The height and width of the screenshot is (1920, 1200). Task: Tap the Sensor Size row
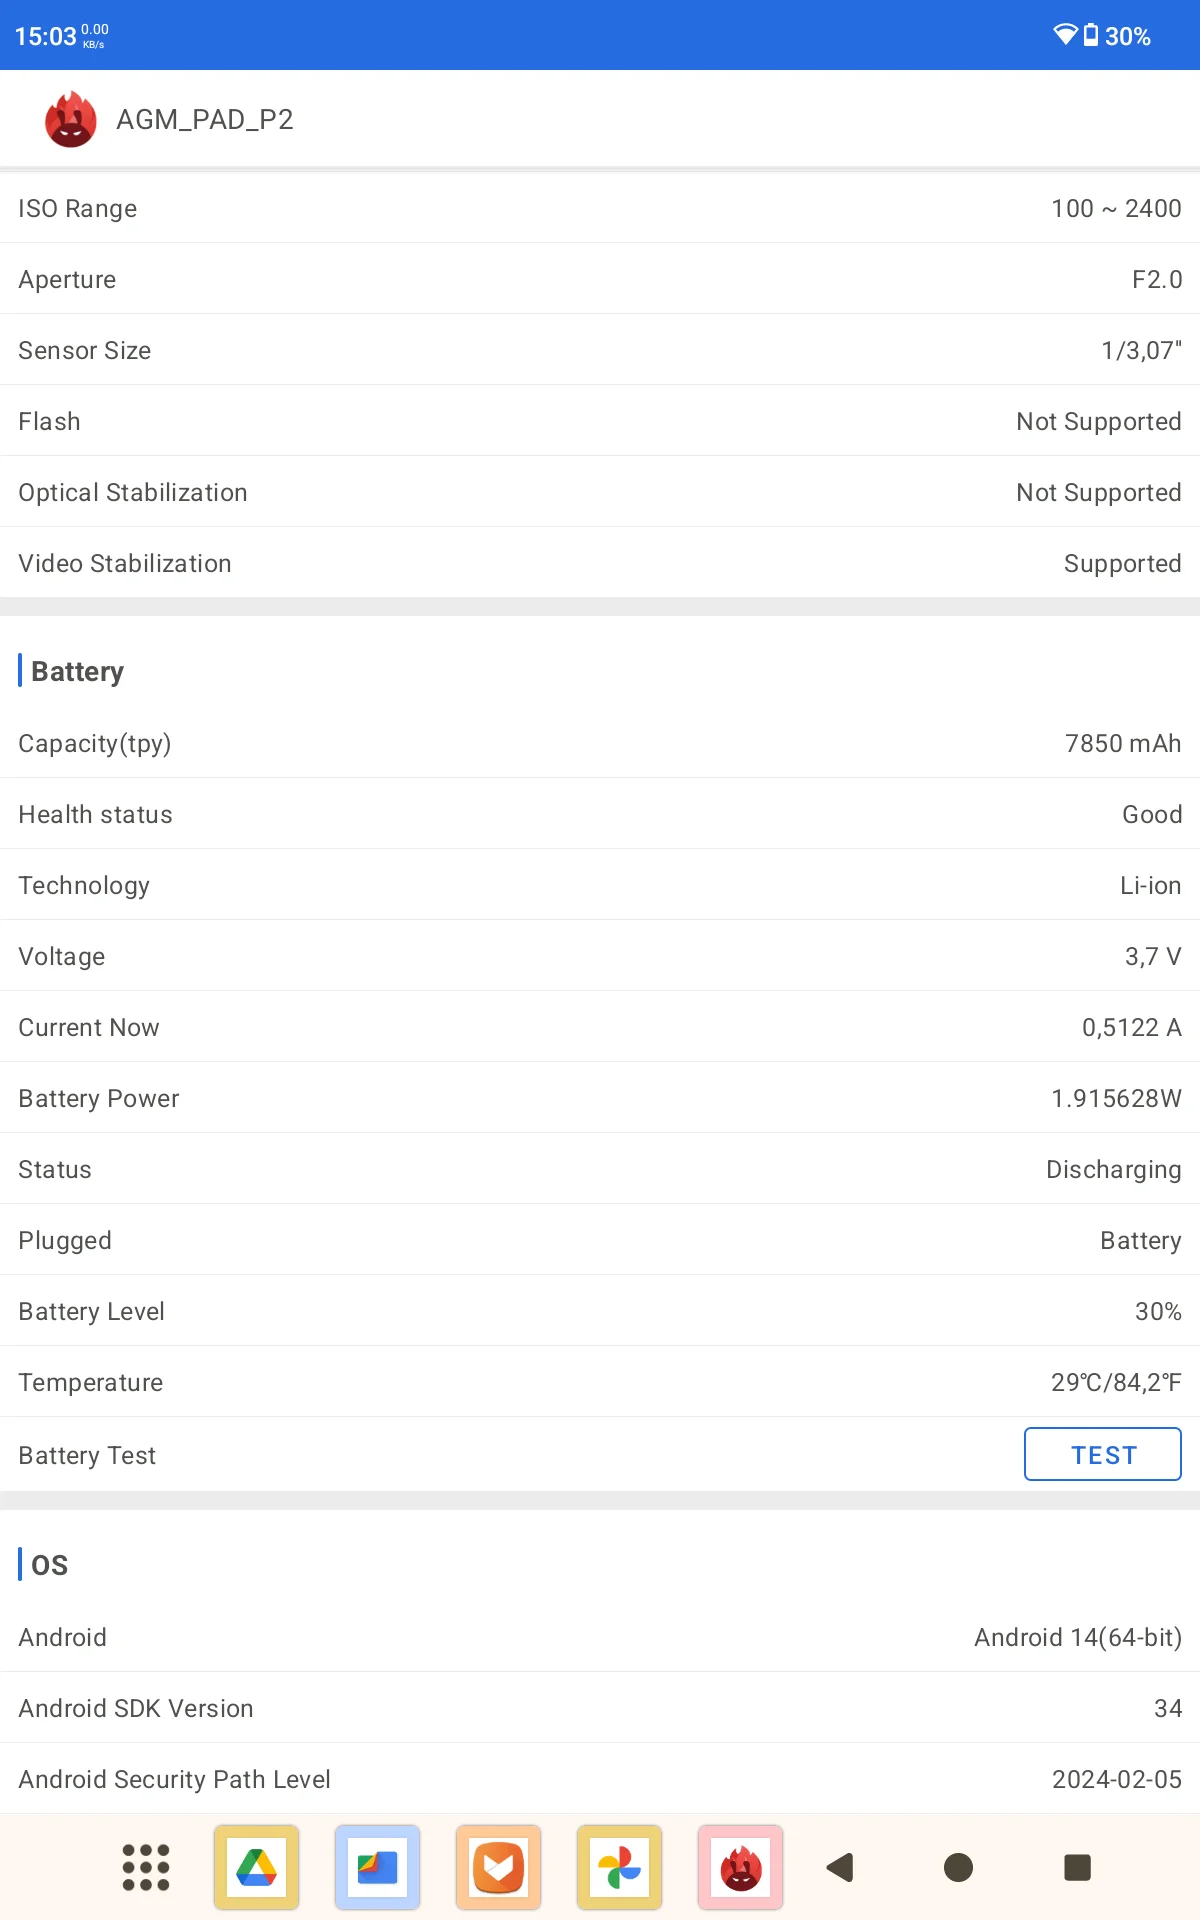click(600, 350)
